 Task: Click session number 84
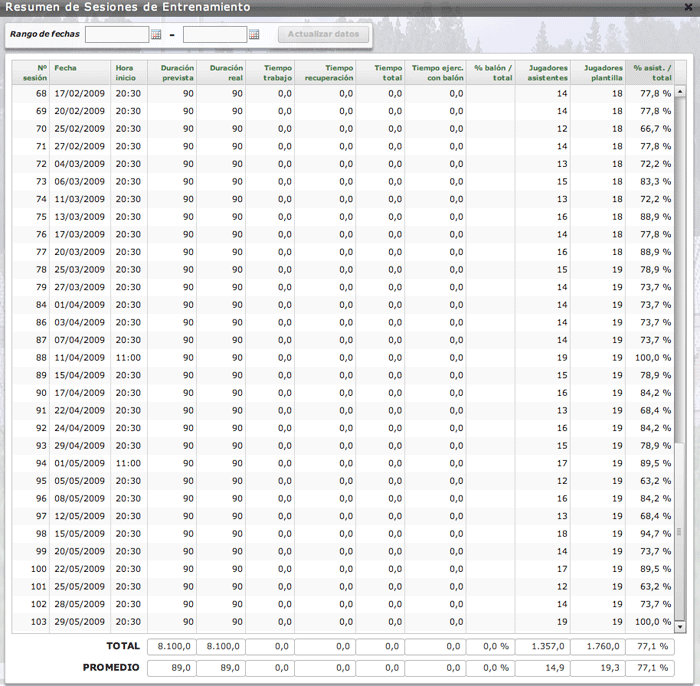41,305
